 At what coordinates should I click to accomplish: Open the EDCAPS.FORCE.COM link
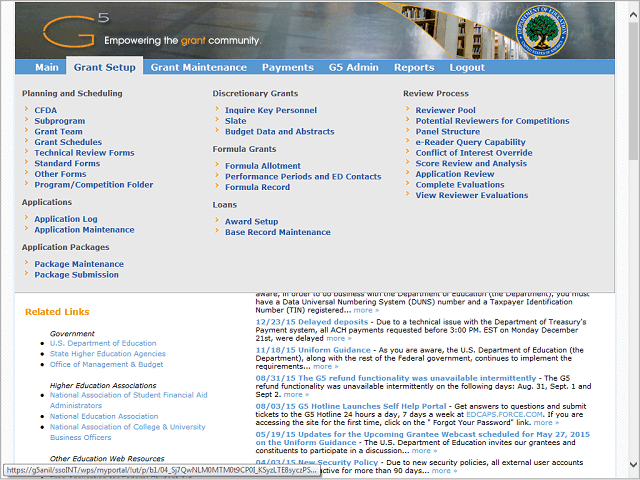[504, 415]
